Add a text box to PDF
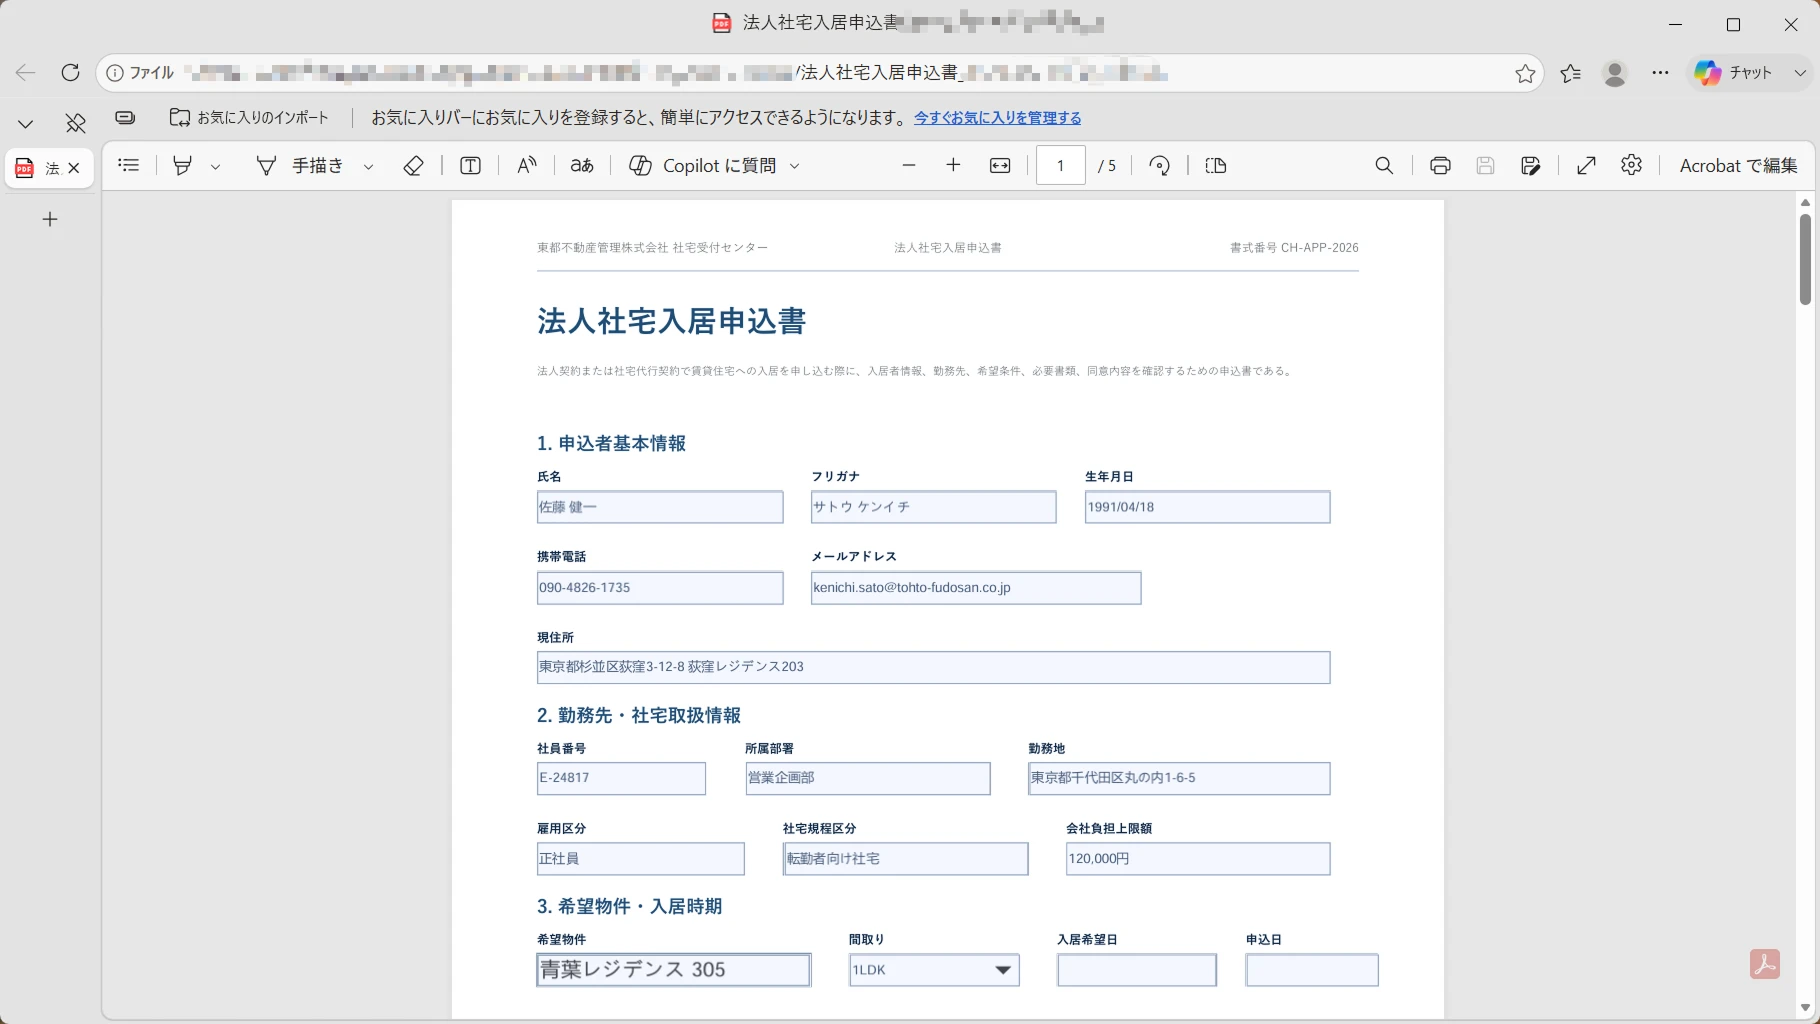The height and width of the screenshot is (1024, 1820). pos(470,165)
